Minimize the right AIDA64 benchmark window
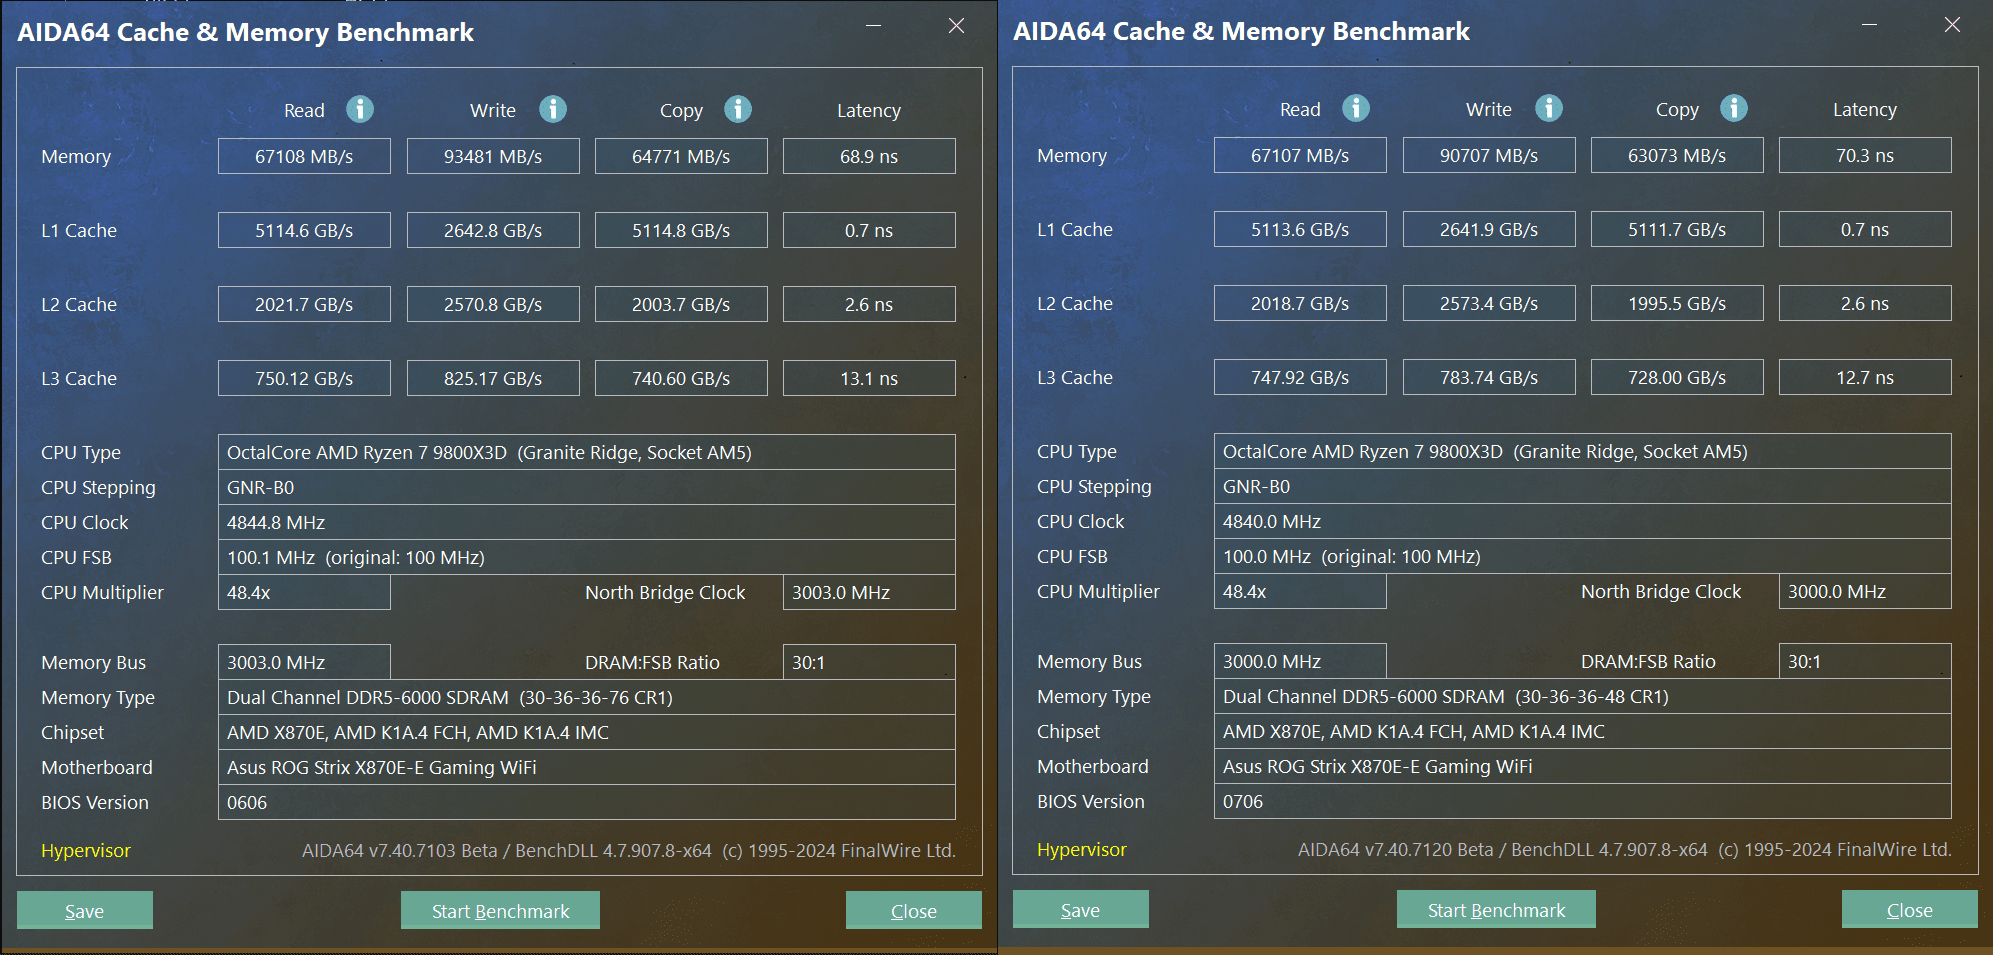The height and width of the screenshot is (955, 1993). (1869, 25)
